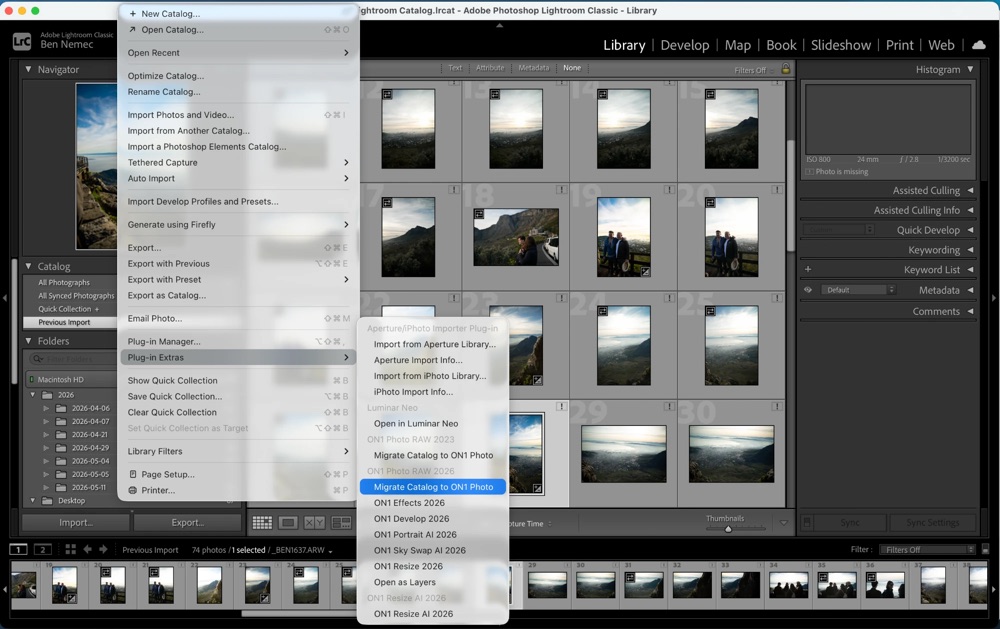Click 'Photo is missing' warning icon
1000x629 pixels.
[x=809, y=172]
